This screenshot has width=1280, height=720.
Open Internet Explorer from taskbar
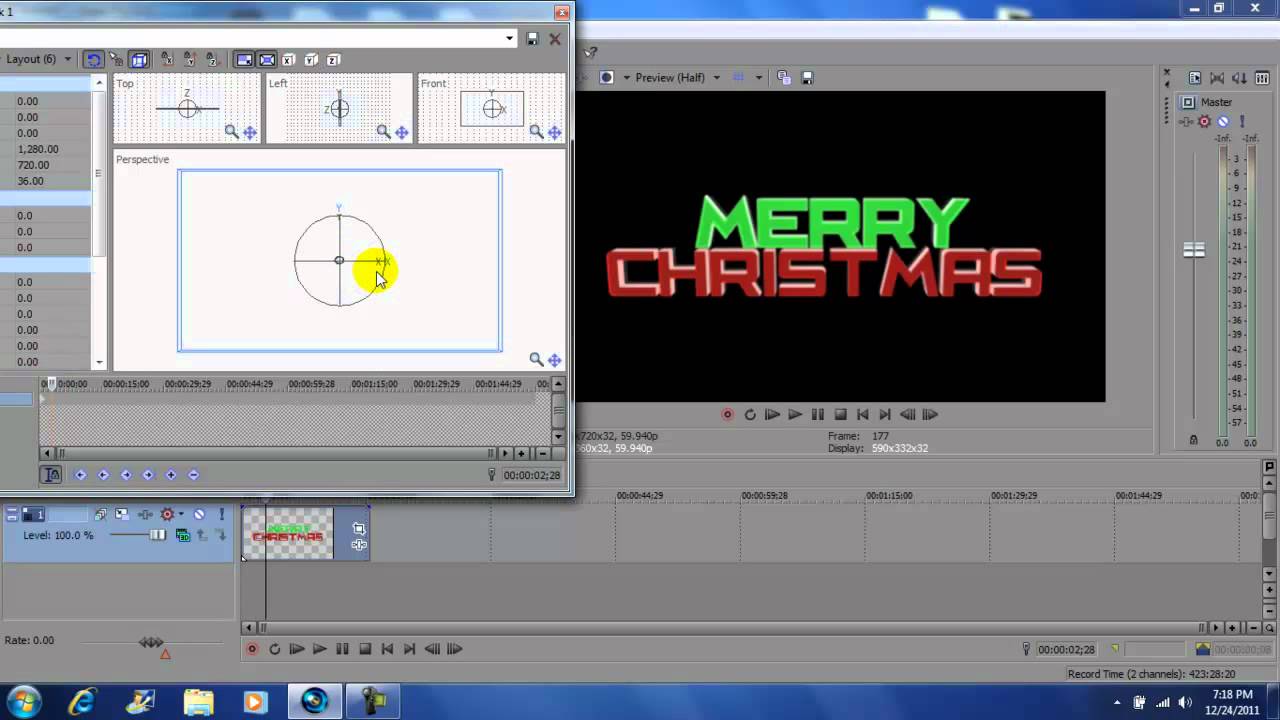[x=81, y=701]
